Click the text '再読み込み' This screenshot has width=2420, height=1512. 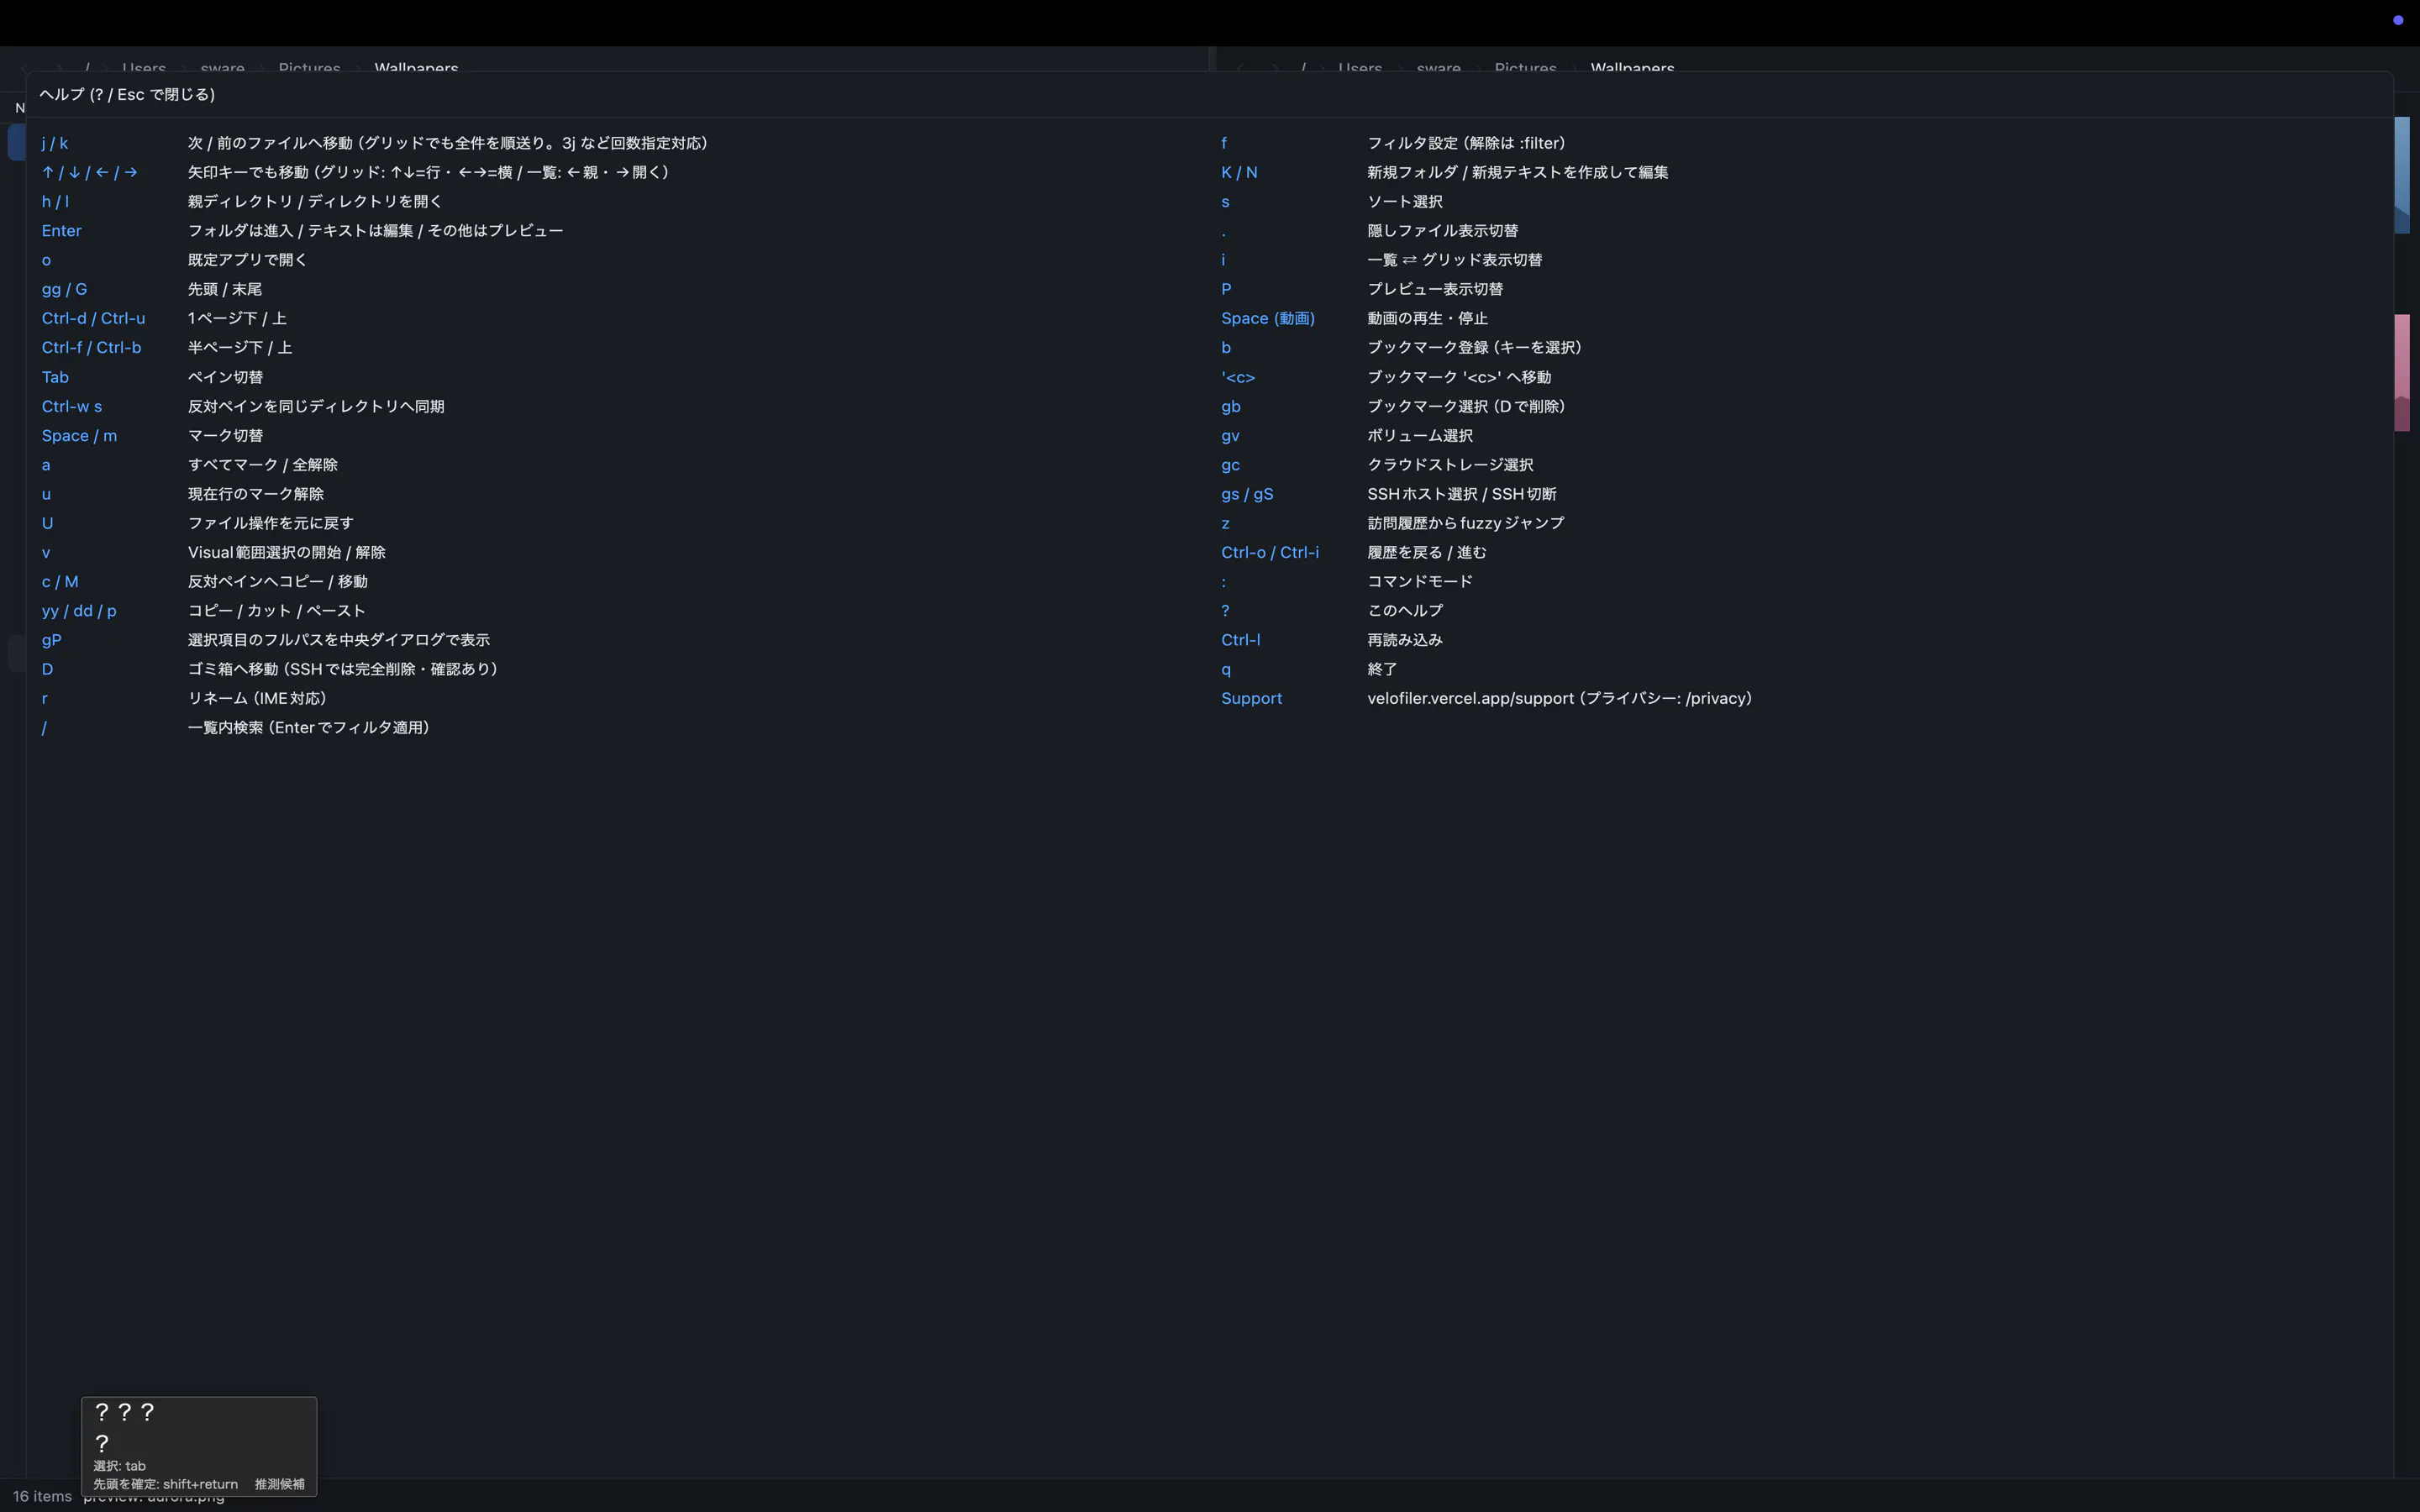tap(1404, 639)
